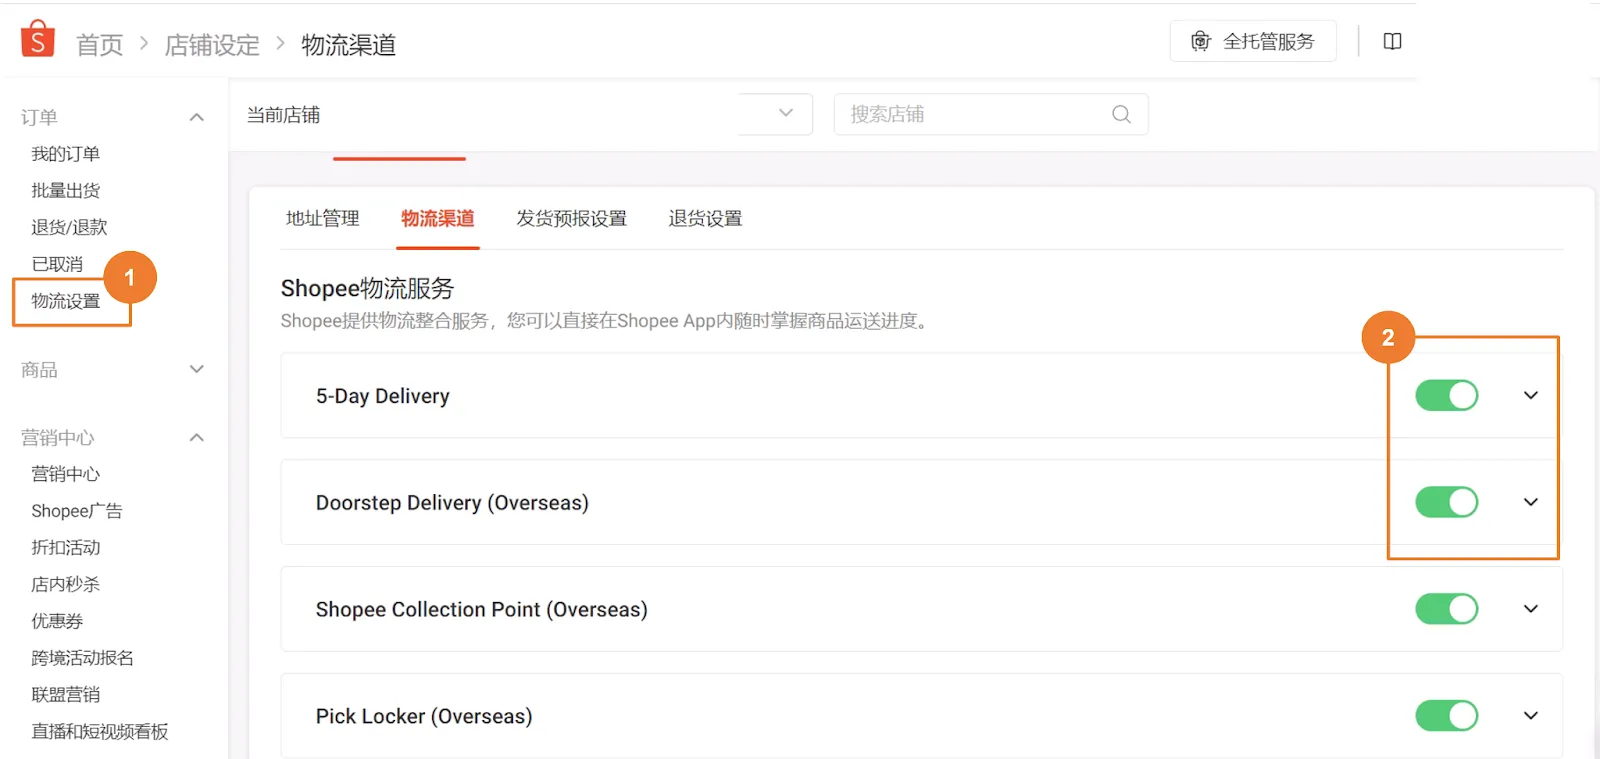This screenshot has width=1600, height=759.
Task: Expand Doorstep Delivery (Overseas) details
Action: 1530,502
